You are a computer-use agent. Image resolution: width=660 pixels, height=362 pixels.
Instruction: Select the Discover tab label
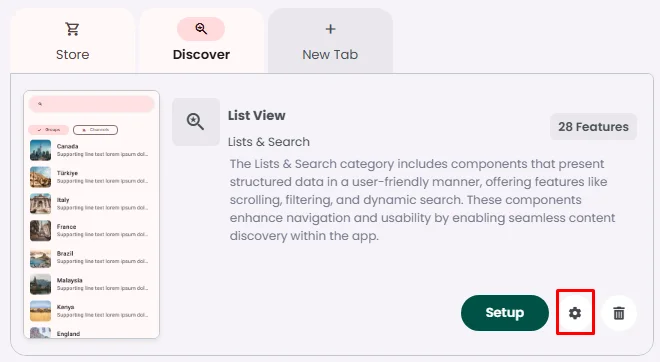pos(201,54)
